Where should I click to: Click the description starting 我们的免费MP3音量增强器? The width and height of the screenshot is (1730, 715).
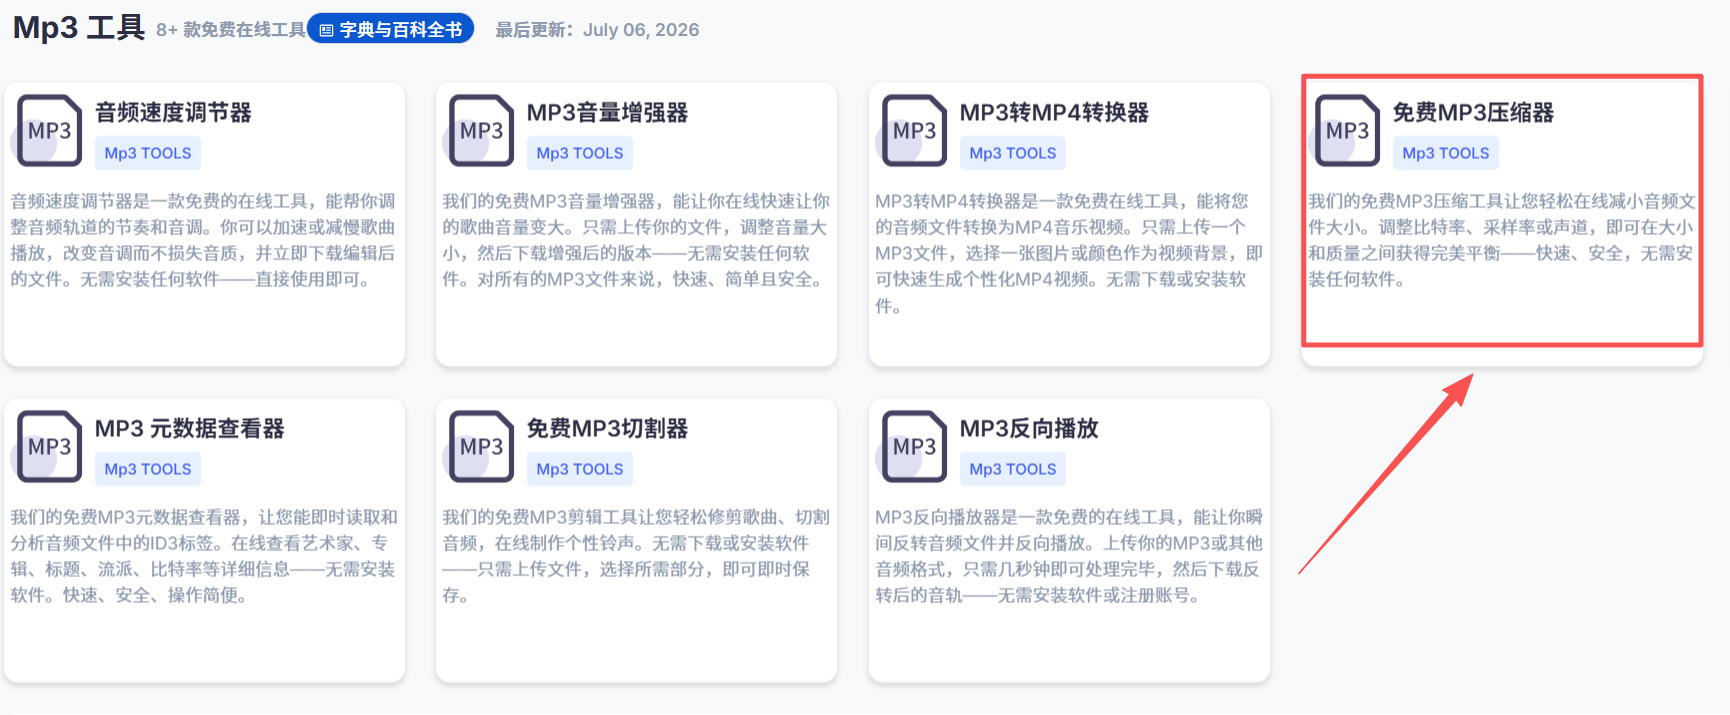point(636,240)
